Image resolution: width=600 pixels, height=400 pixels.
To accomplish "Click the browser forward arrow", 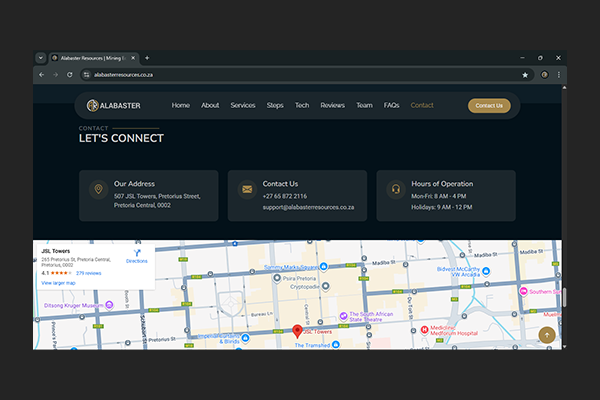I will [55, 75].
